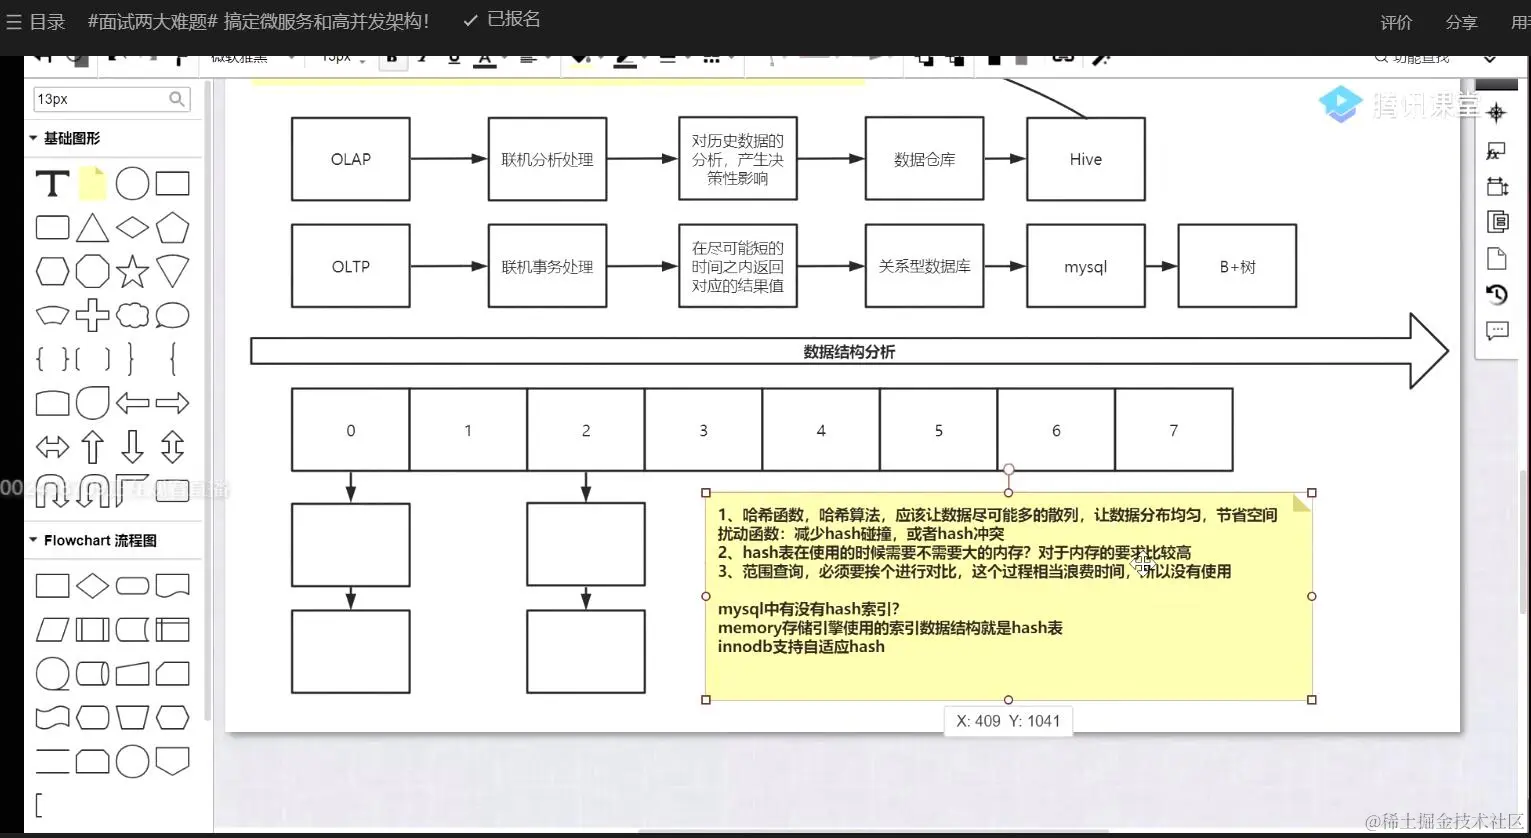Click the shape search magnifier icon
This screenshot has height=838, width=1531.
coord(177,99)
